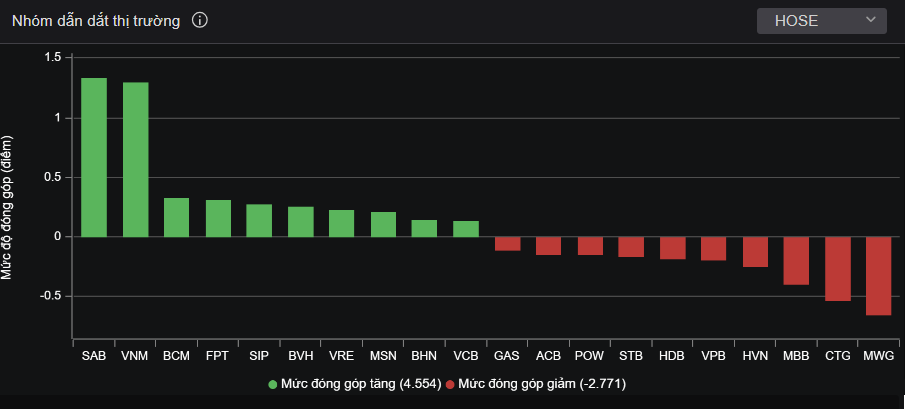Click the FPT bar in chart
Image resolution: width=905 pixels, height=409 pixels.
coord(218,218)
